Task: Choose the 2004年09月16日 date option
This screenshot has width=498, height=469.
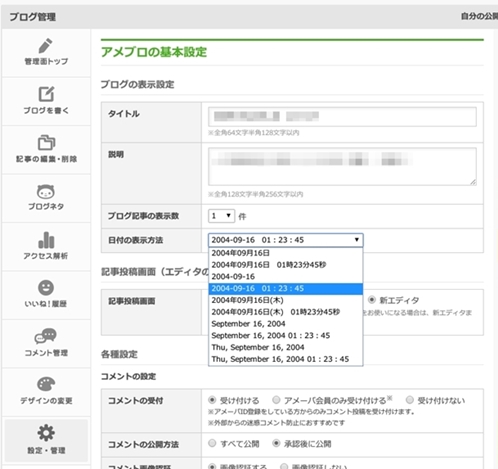Action: coord(286,253)
